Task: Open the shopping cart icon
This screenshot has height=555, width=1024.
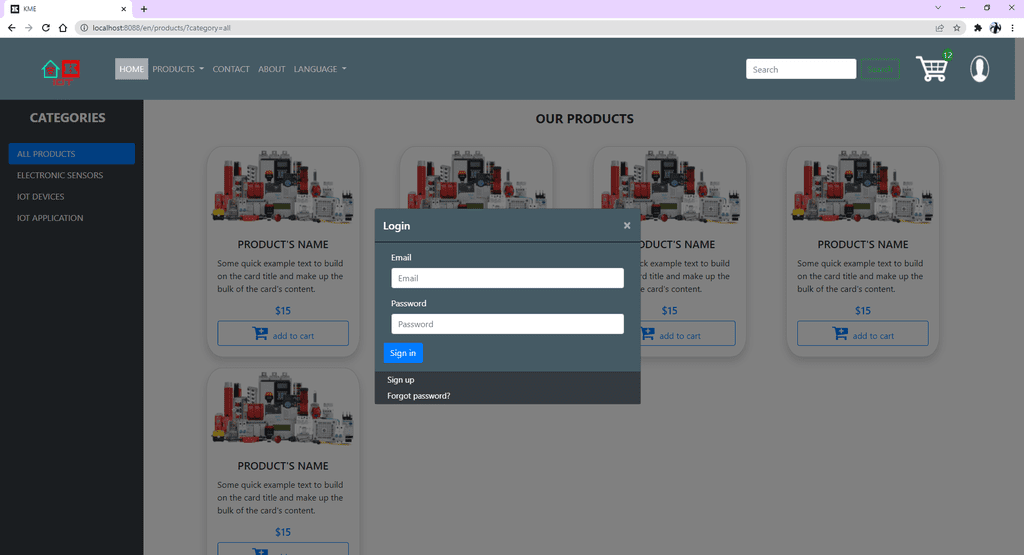Action: pyautogui.click(x=932, y=69)
